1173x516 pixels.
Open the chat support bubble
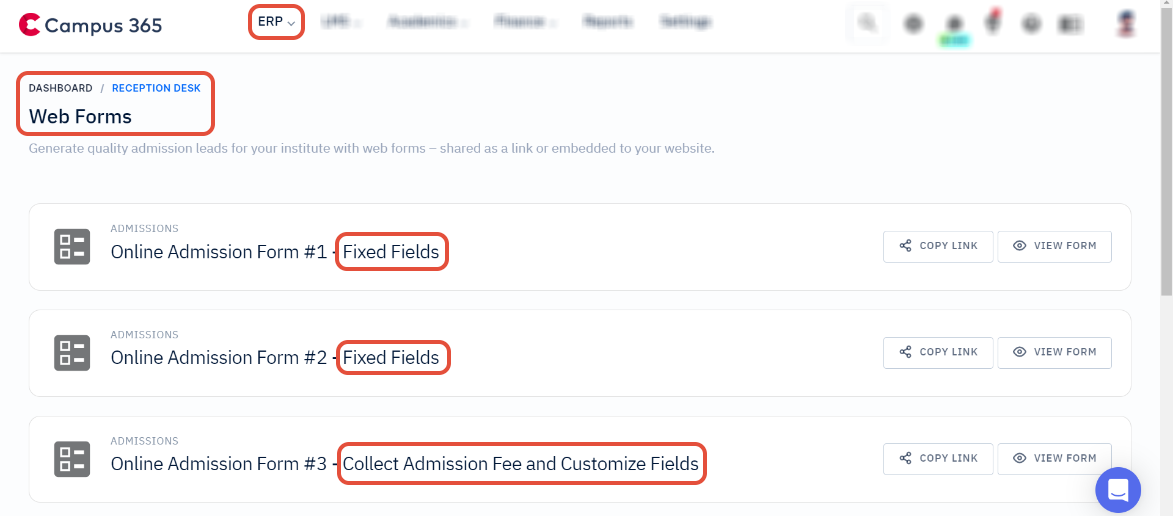click(1118, 491)
